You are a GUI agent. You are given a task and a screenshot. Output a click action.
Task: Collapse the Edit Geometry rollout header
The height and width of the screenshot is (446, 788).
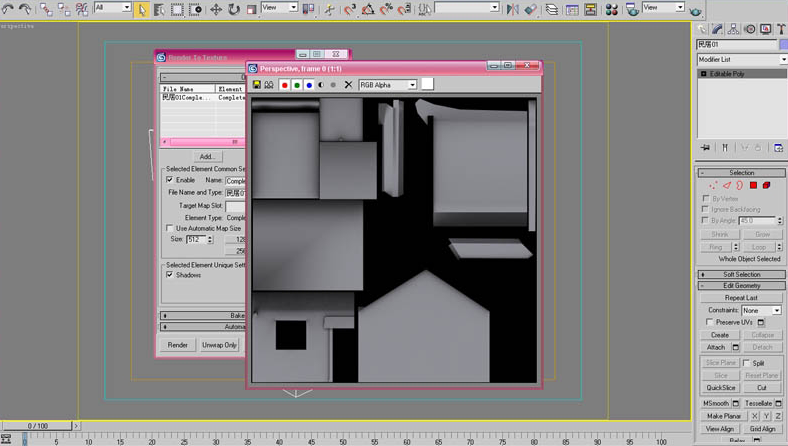(x=742, y=286)
